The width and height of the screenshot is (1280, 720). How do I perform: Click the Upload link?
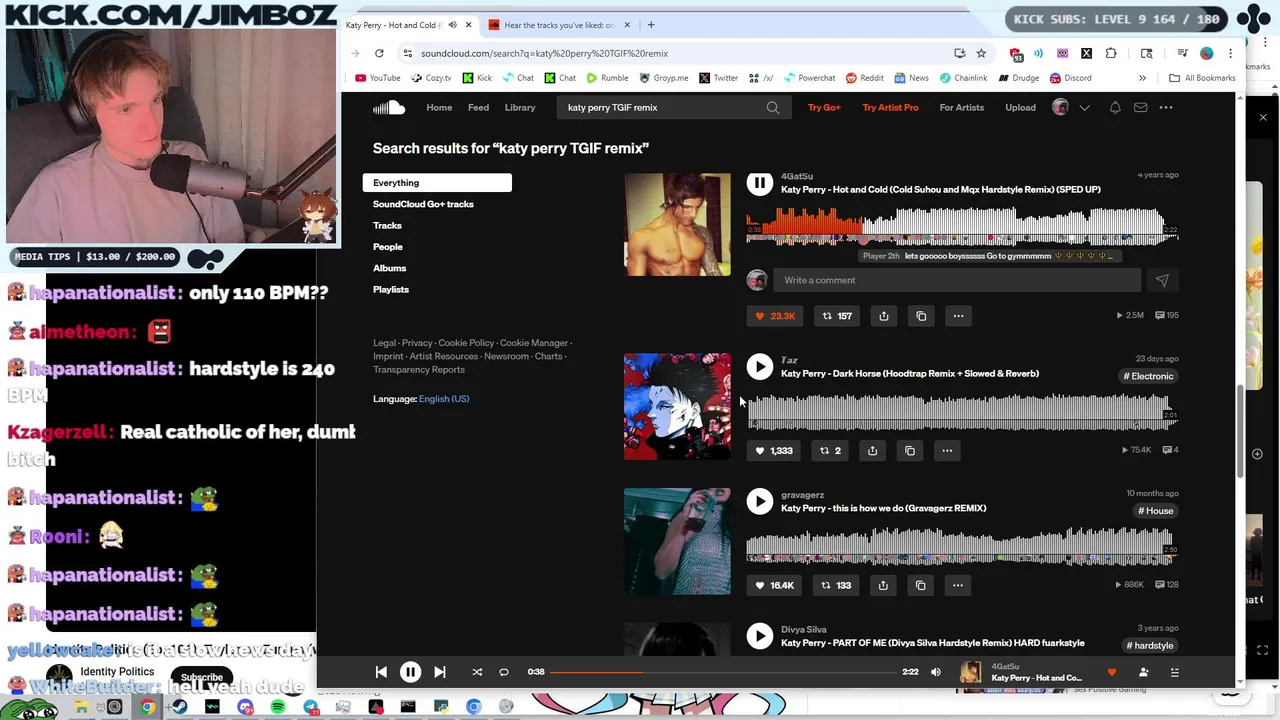point(1020,107)
